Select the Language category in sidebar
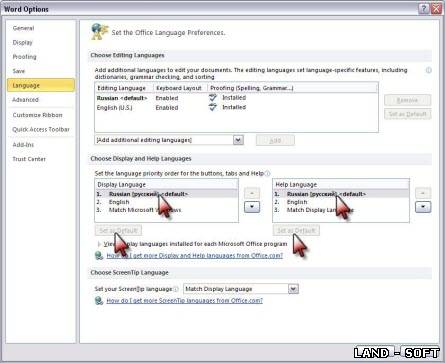445x363 pixels. tap(41, 85)
